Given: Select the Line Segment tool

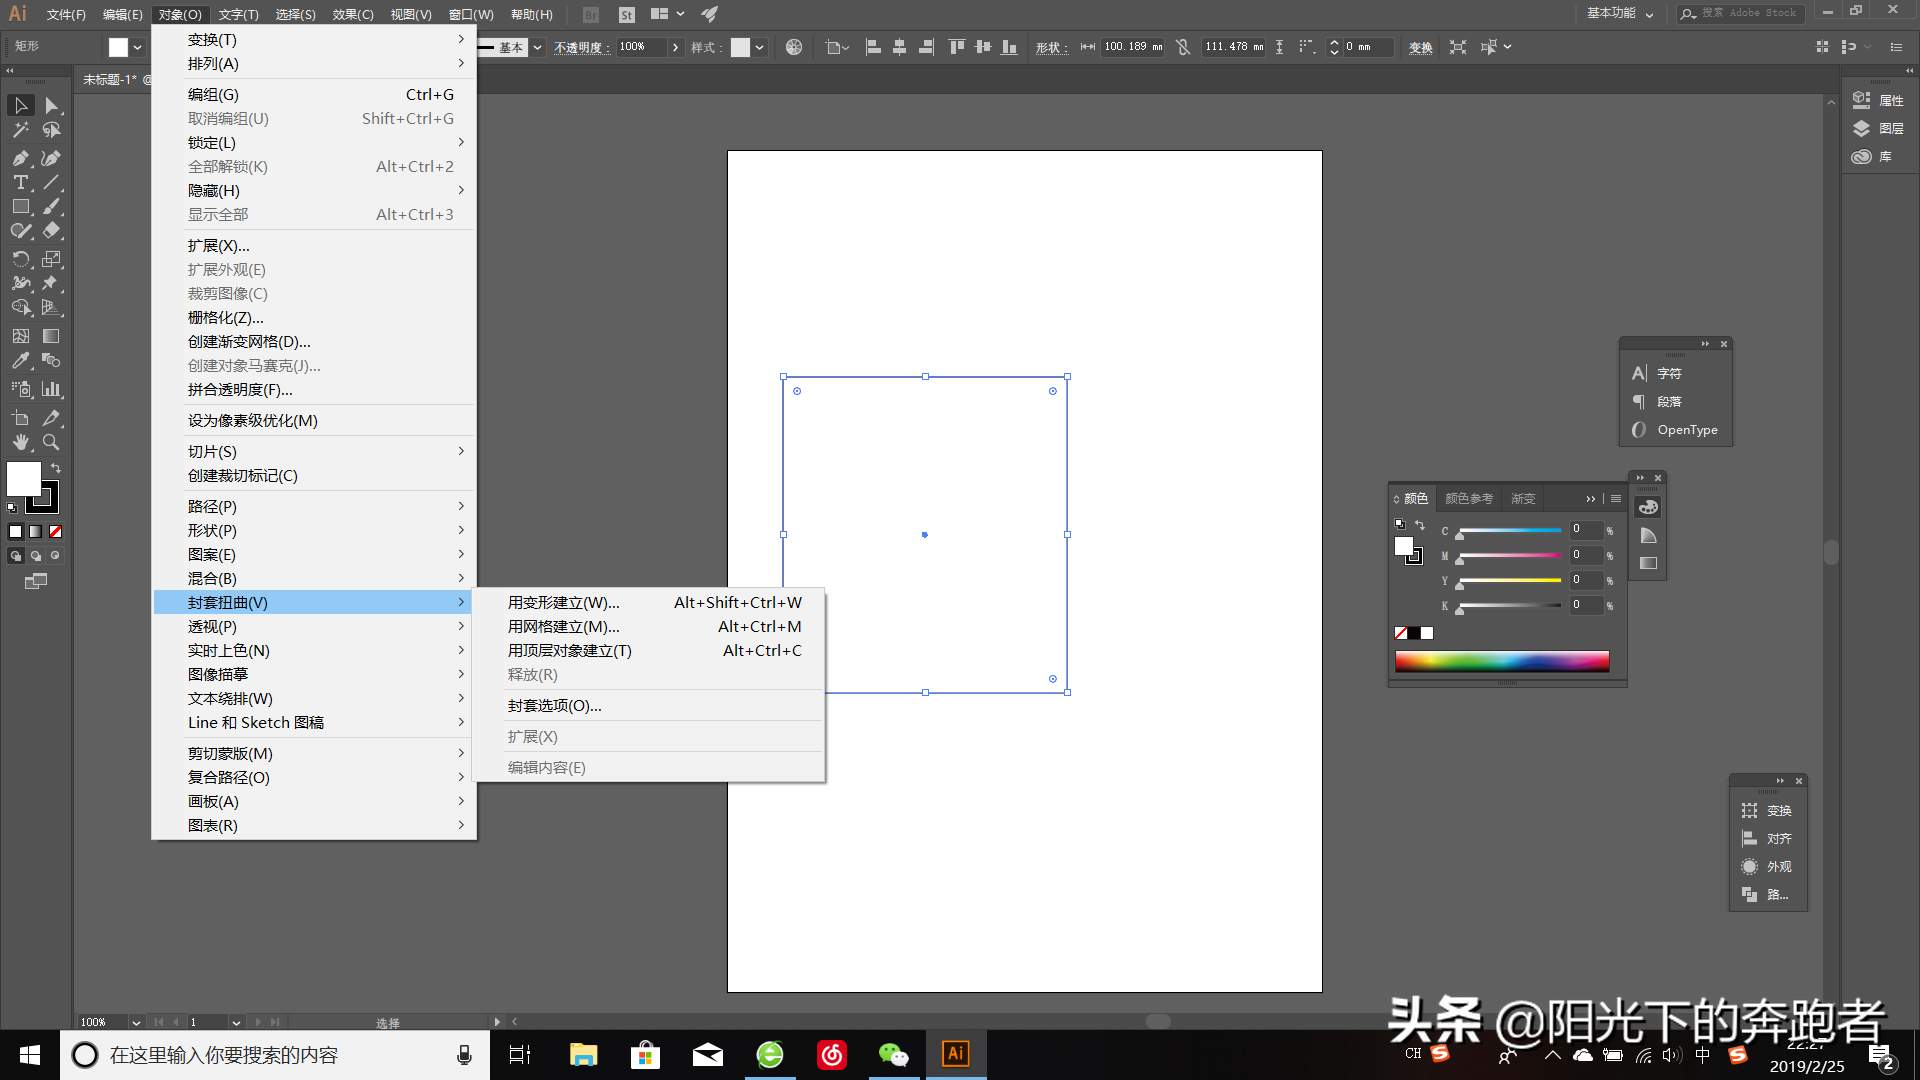Looking at the screenshot, I should (x=51, y=182).
